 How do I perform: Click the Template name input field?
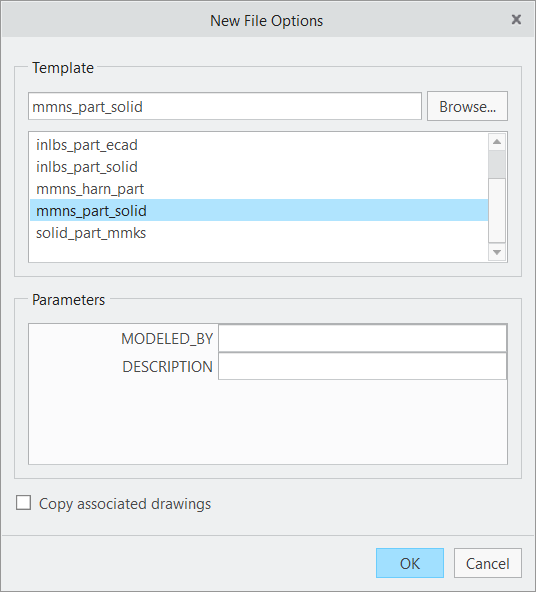(225, 106)
